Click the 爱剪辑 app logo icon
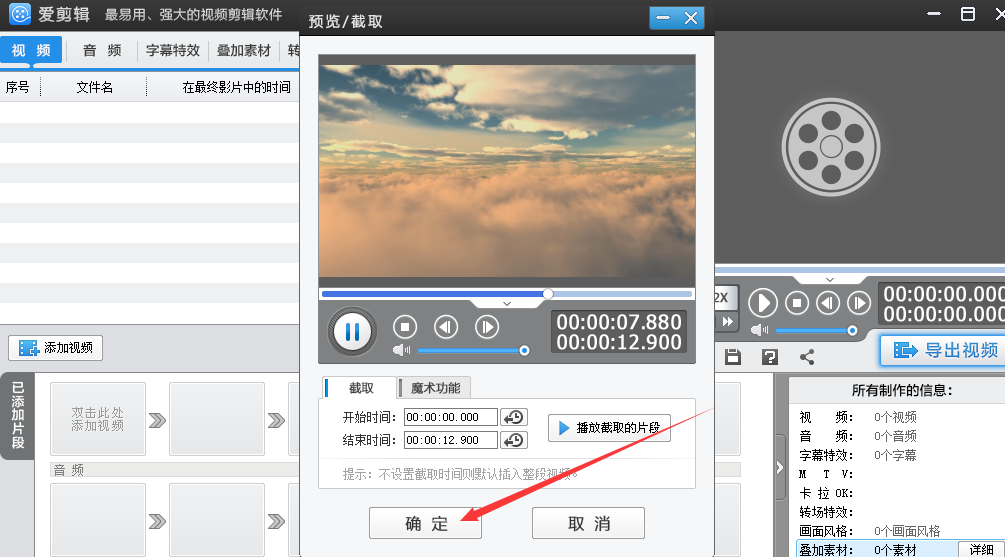Viewport: 1005px width, 557px height. tap(20, 13)
